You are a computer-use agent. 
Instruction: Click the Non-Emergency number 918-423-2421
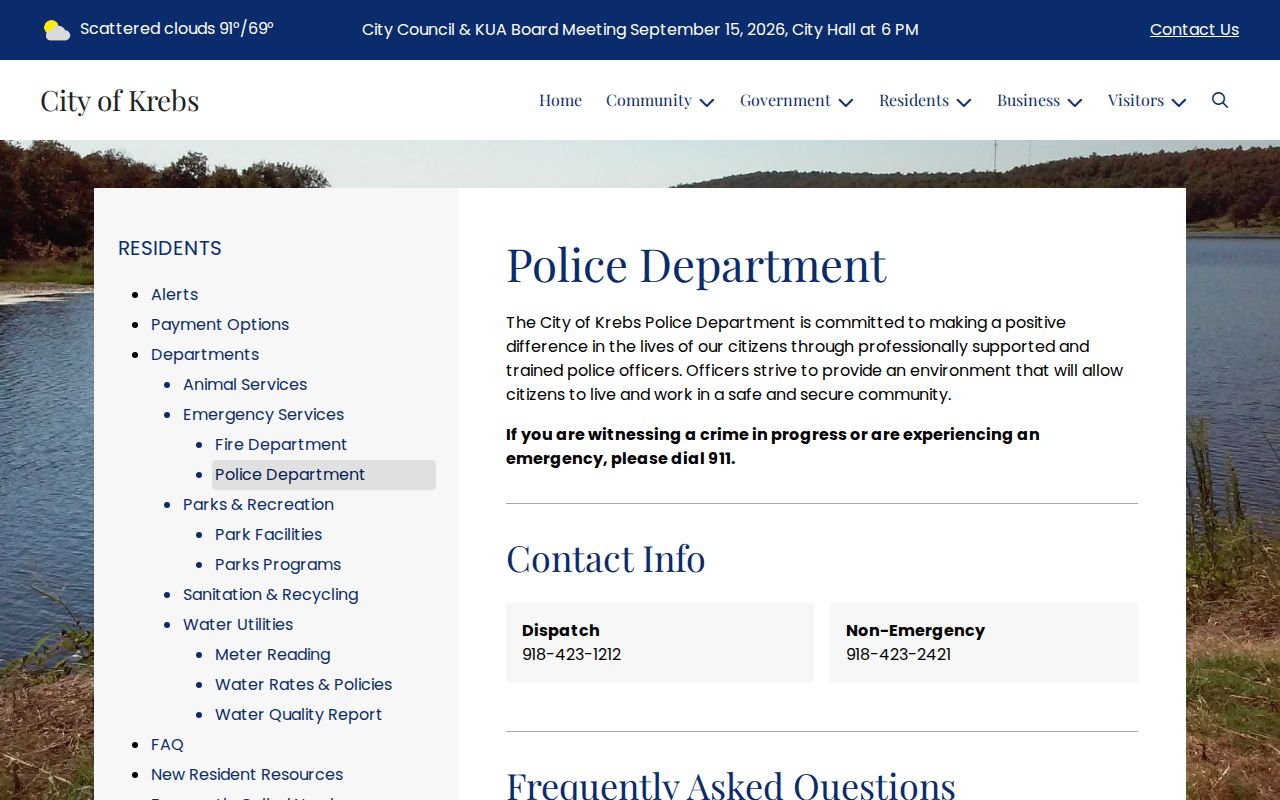tap(899, 654)
